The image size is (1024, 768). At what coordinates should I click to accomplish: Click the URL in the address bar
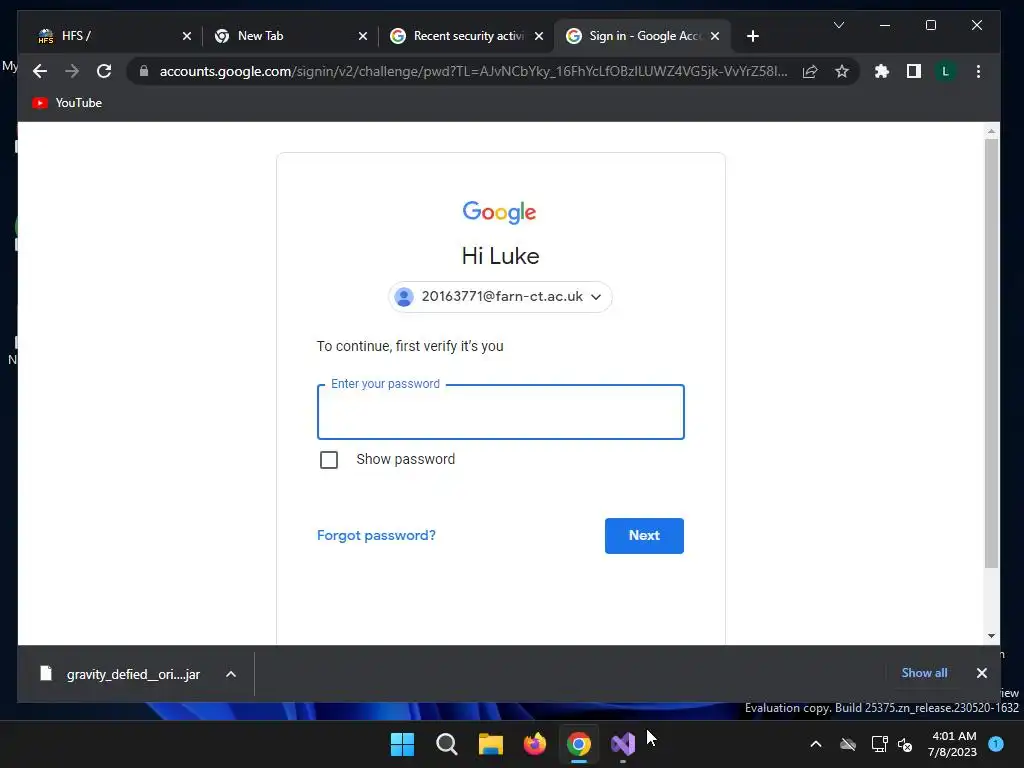click(x=473, y=71)
